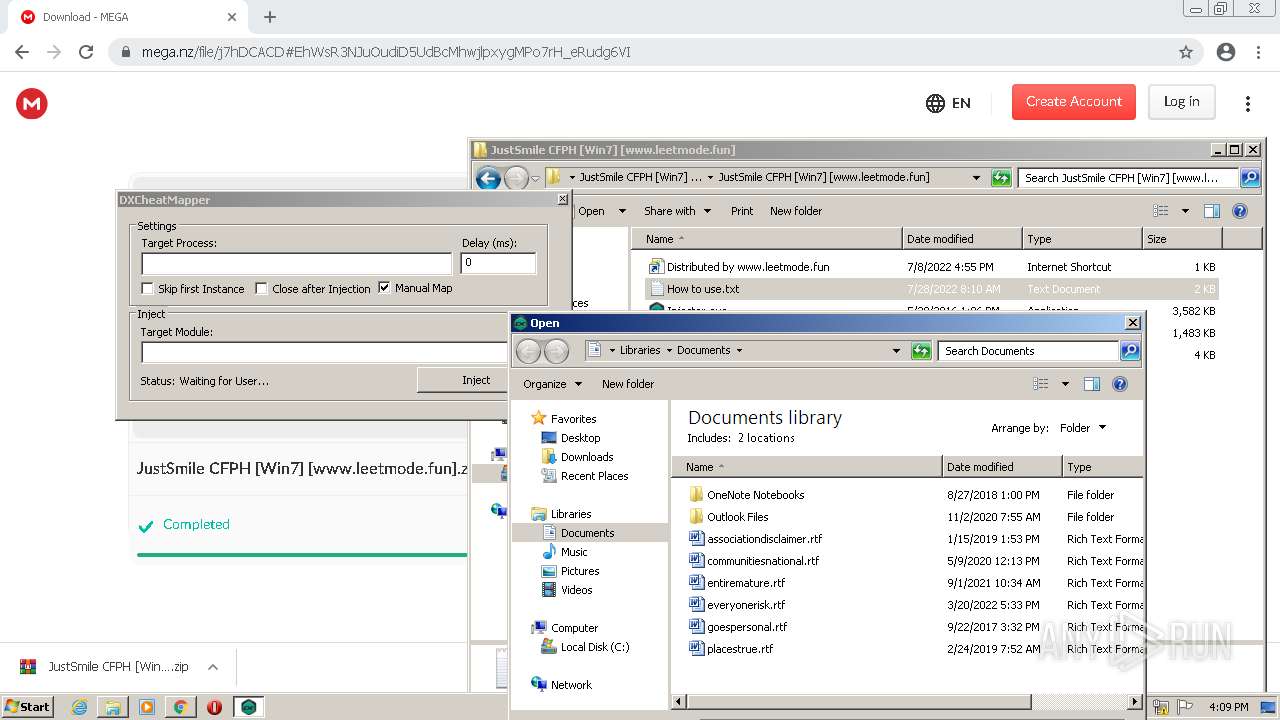Launch Internet Explorer from taskbar
The width and height of the screenshot is (1280, 720).
[80, 707]
